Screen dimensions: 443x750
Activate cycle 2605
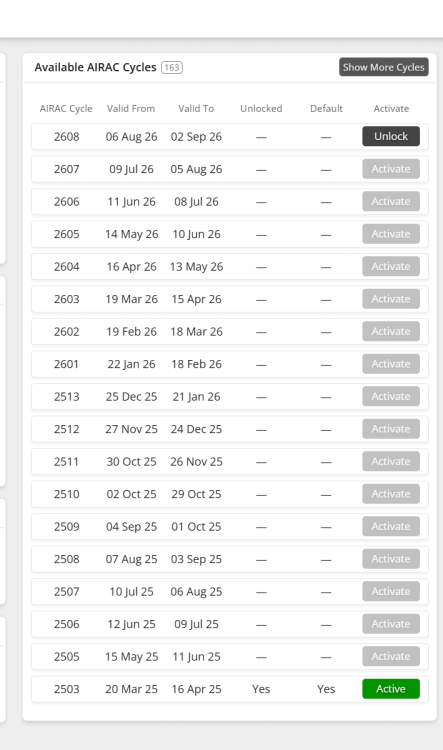point(391,234)
